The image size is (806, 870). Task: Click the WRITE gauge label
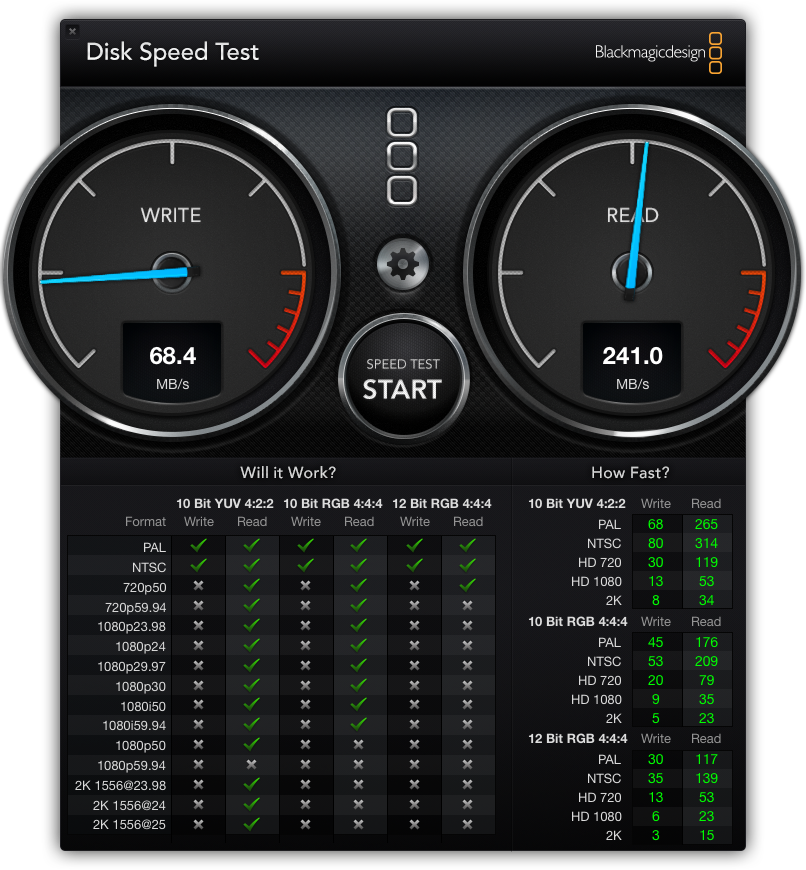pos(171,215)
